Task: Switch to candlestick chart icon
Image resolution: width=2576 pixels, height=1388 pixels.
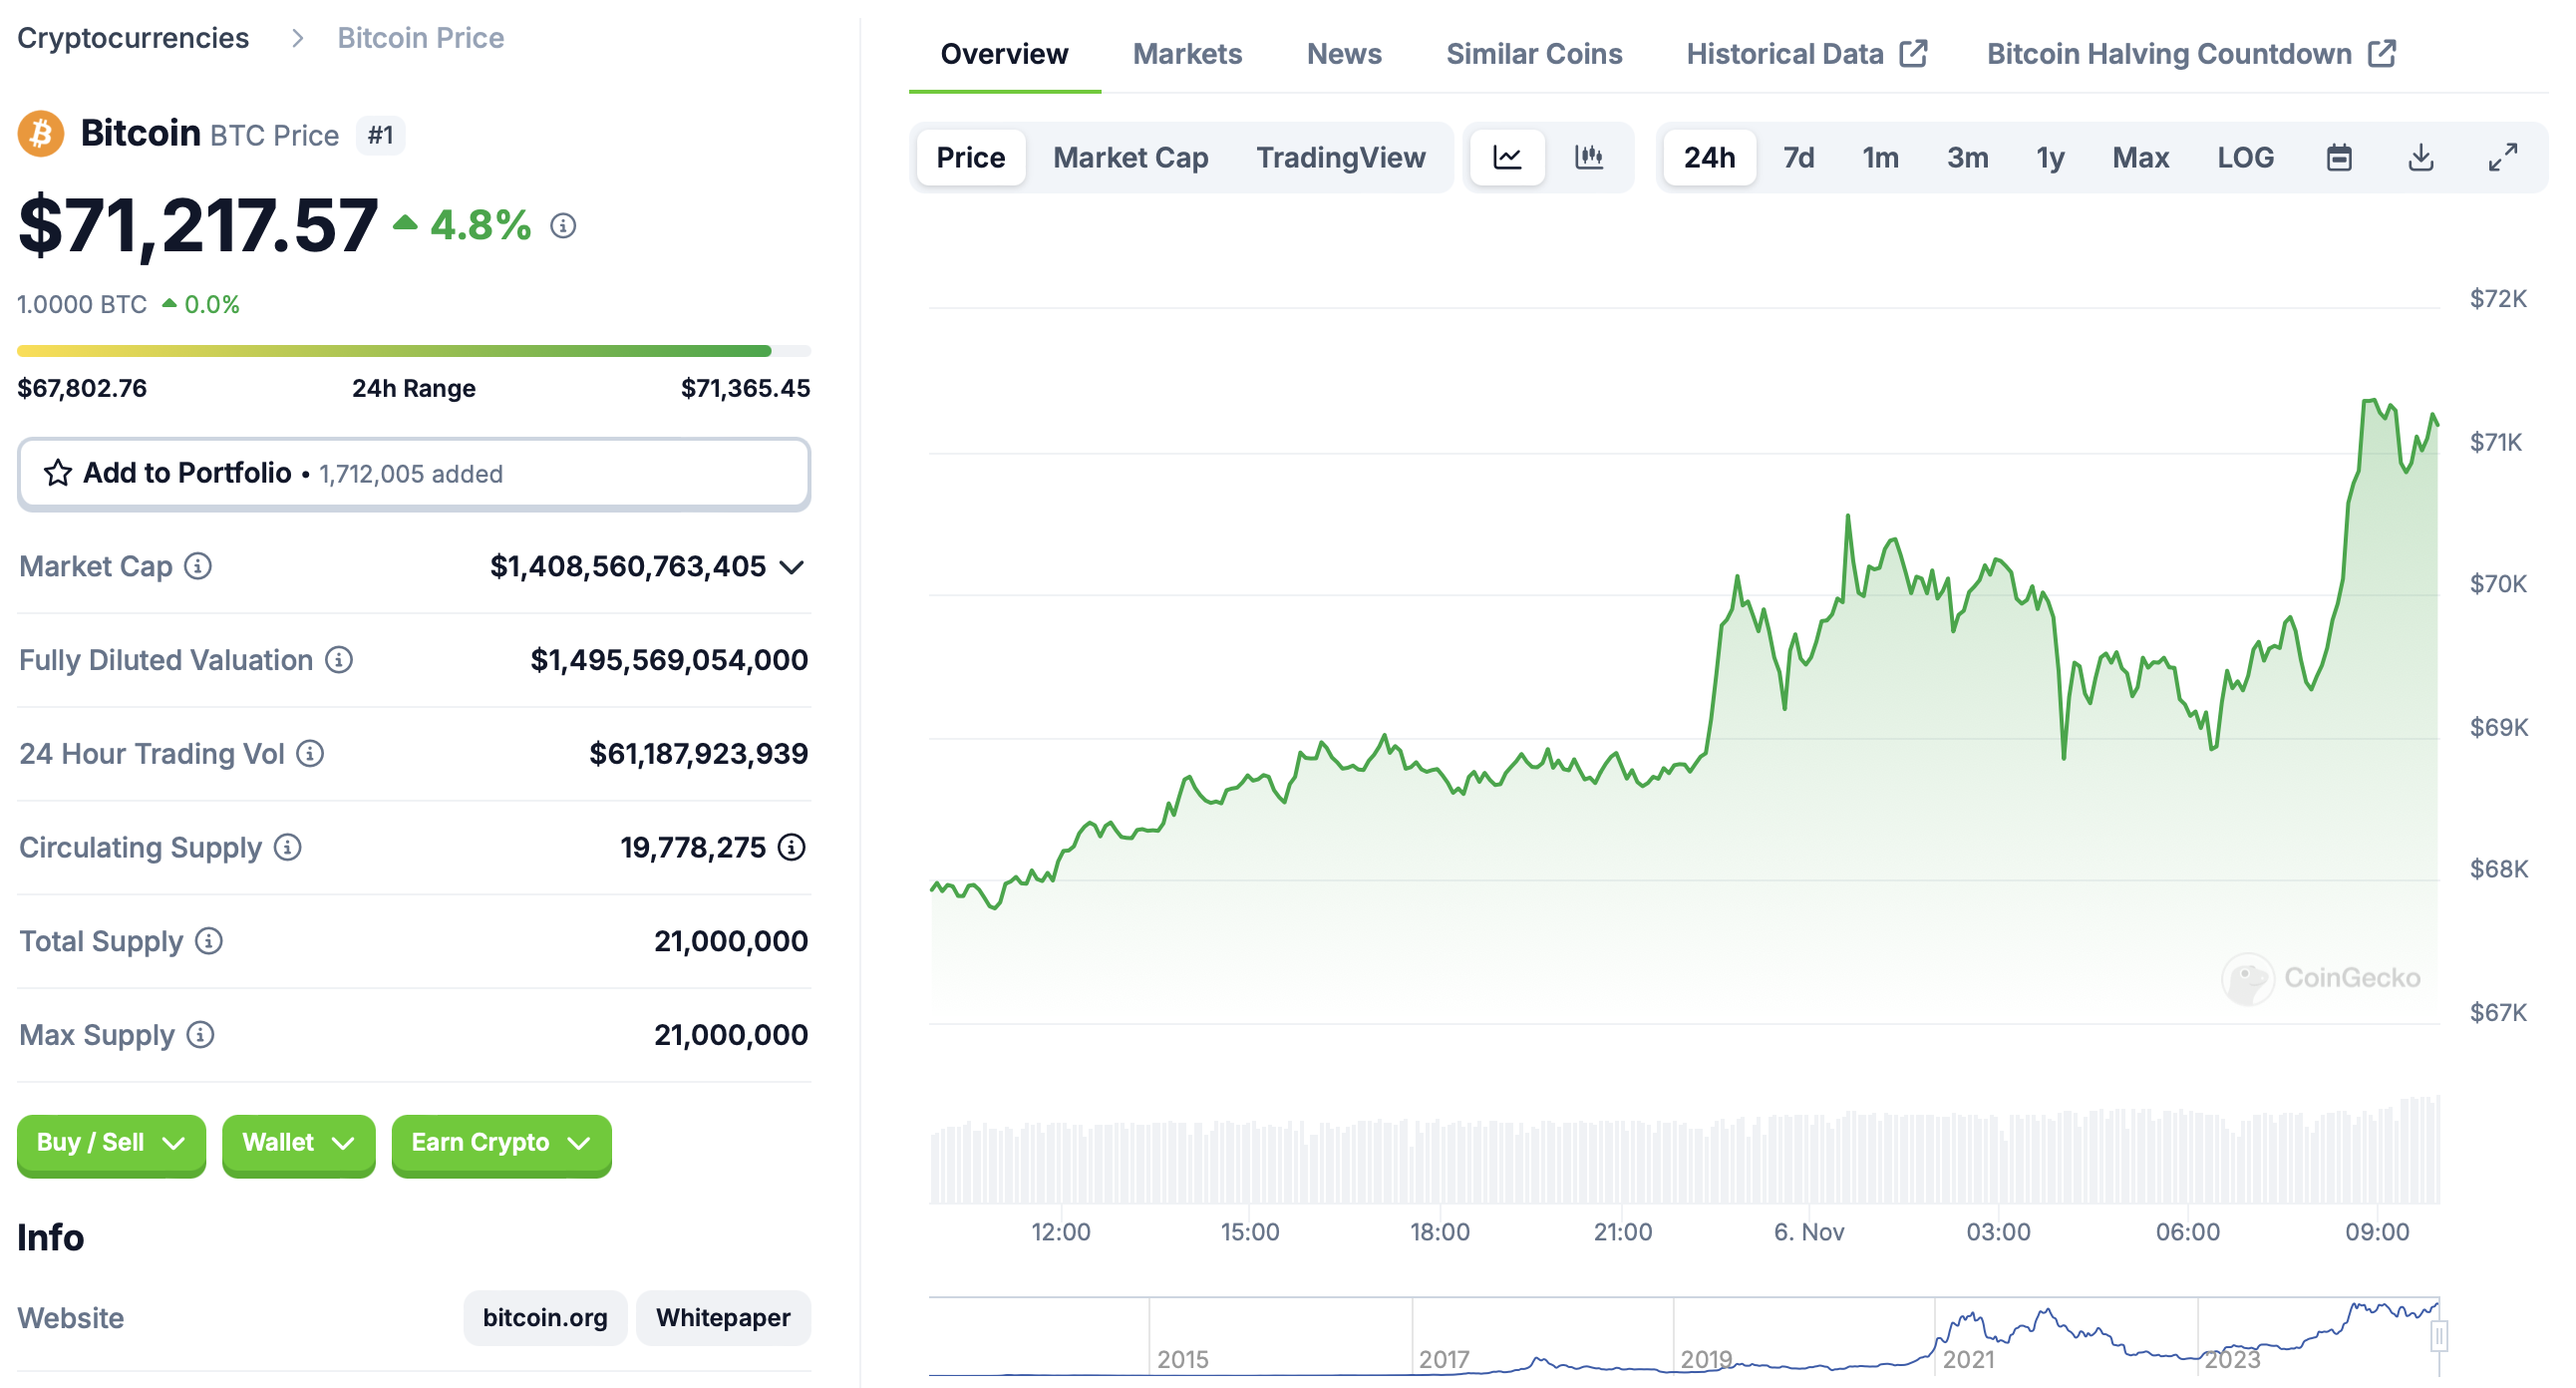Action: click(1589, 157)
